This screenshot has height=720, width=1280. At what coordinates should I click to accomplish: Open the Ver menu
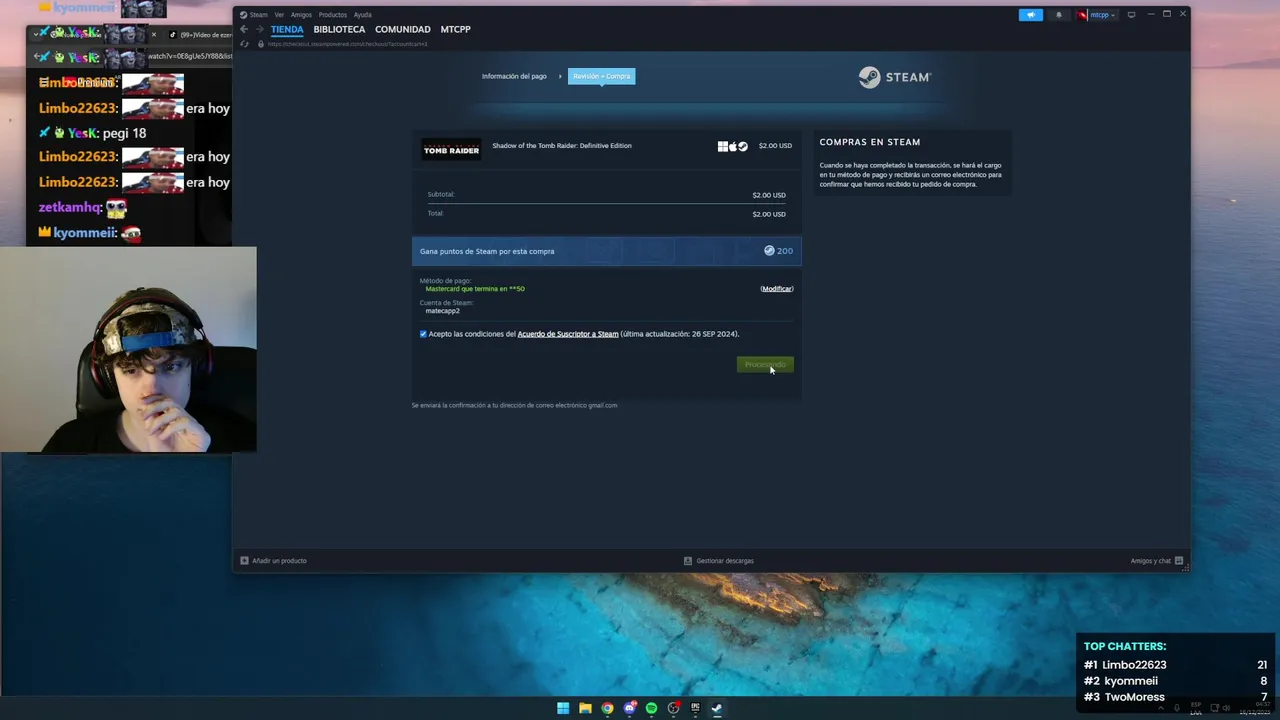[279, 15]
